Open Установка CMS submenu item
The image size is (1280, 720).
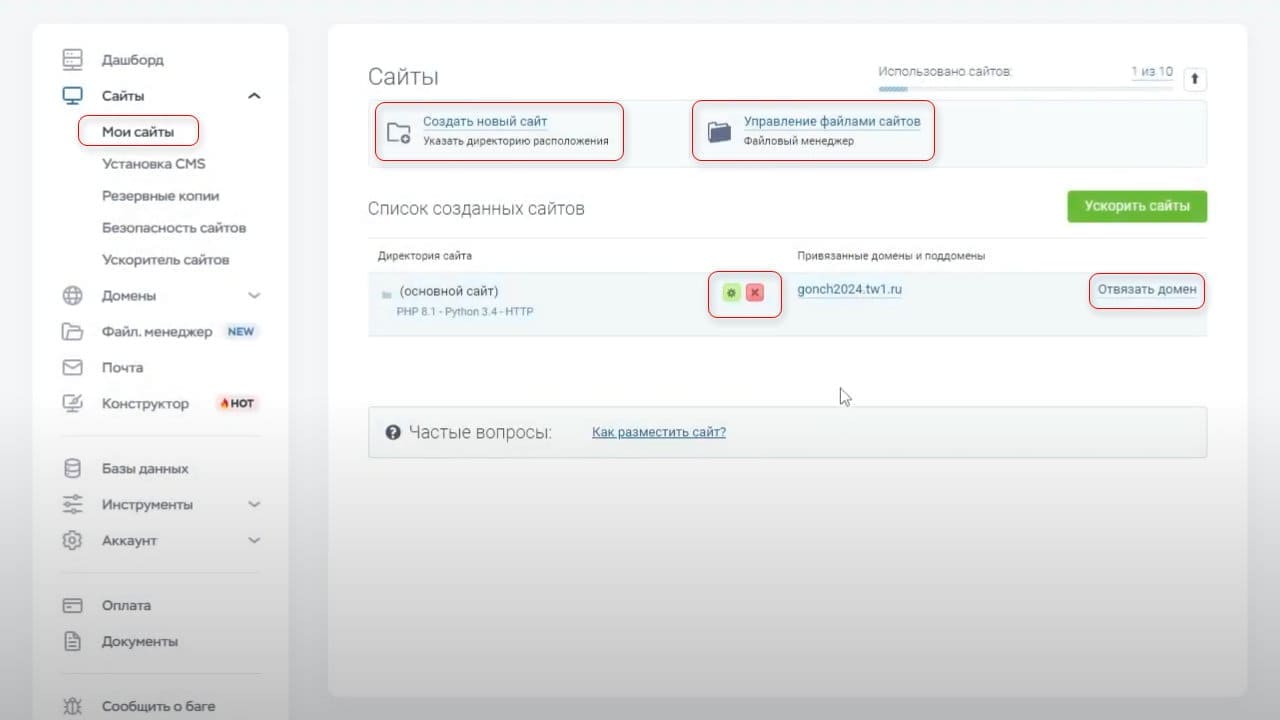pyautogui.click(x=153, y=163)
